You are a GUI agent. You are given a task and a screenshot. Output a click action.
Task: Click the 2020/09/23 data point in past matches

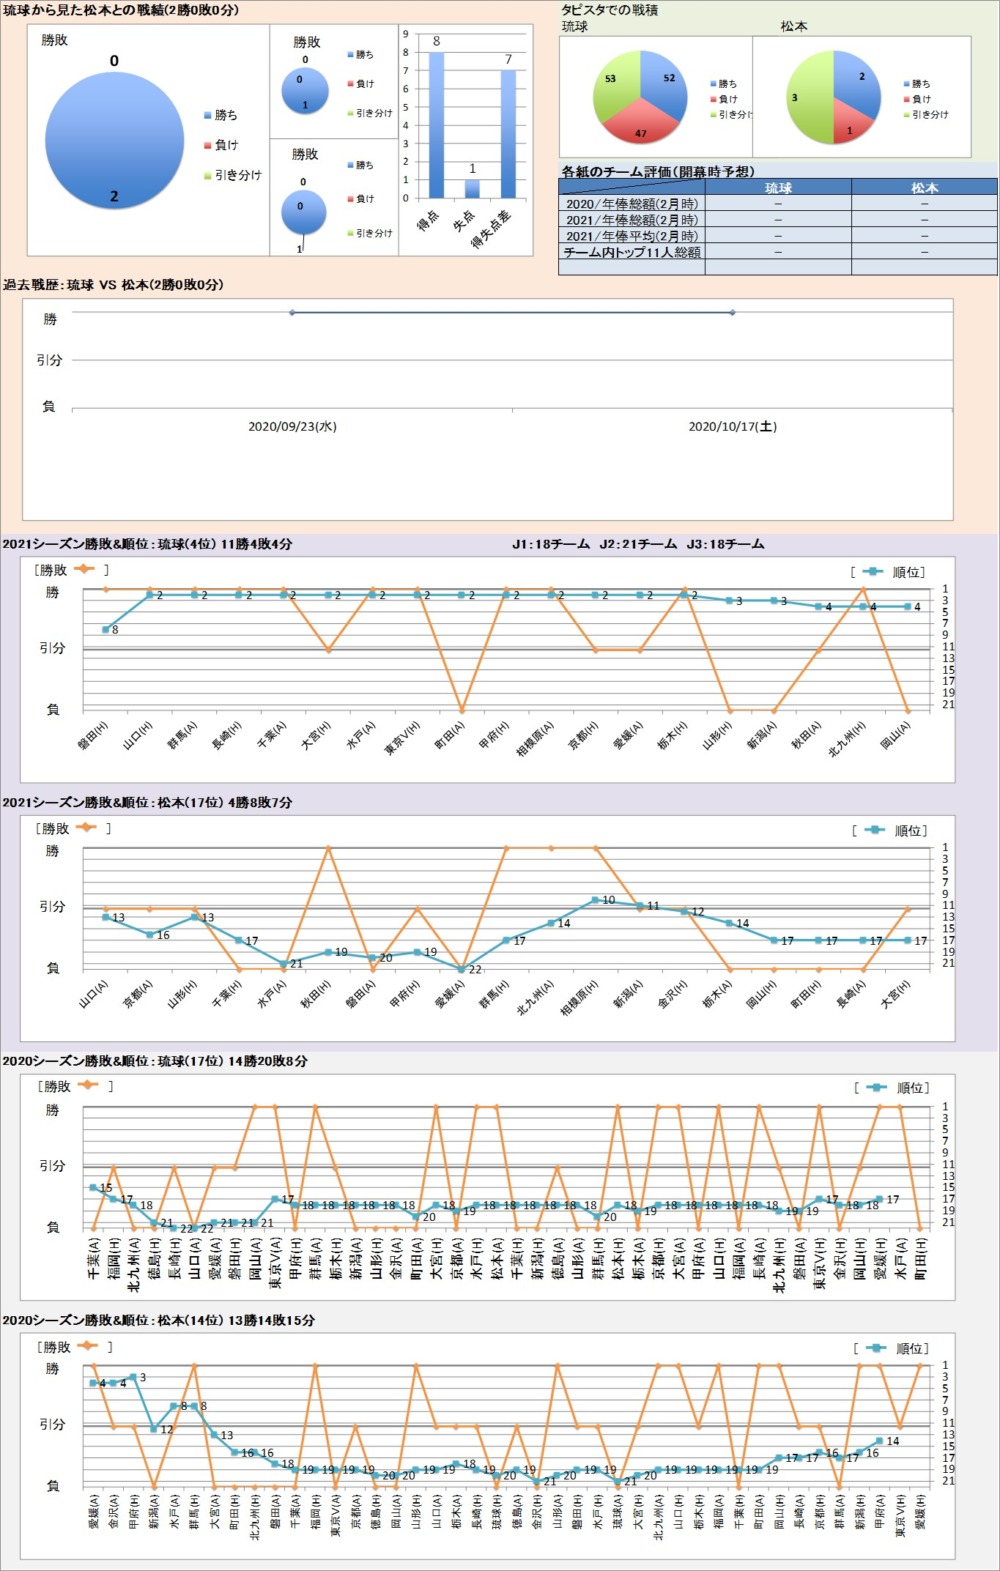(x=292, y=313)
